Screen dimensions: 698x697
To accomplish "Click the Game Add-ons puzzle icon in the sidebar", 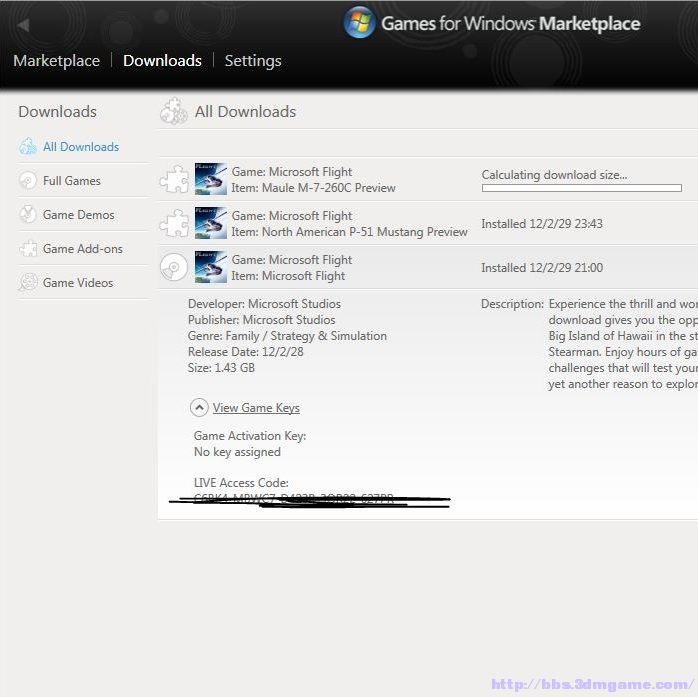I will click(28, 249).
